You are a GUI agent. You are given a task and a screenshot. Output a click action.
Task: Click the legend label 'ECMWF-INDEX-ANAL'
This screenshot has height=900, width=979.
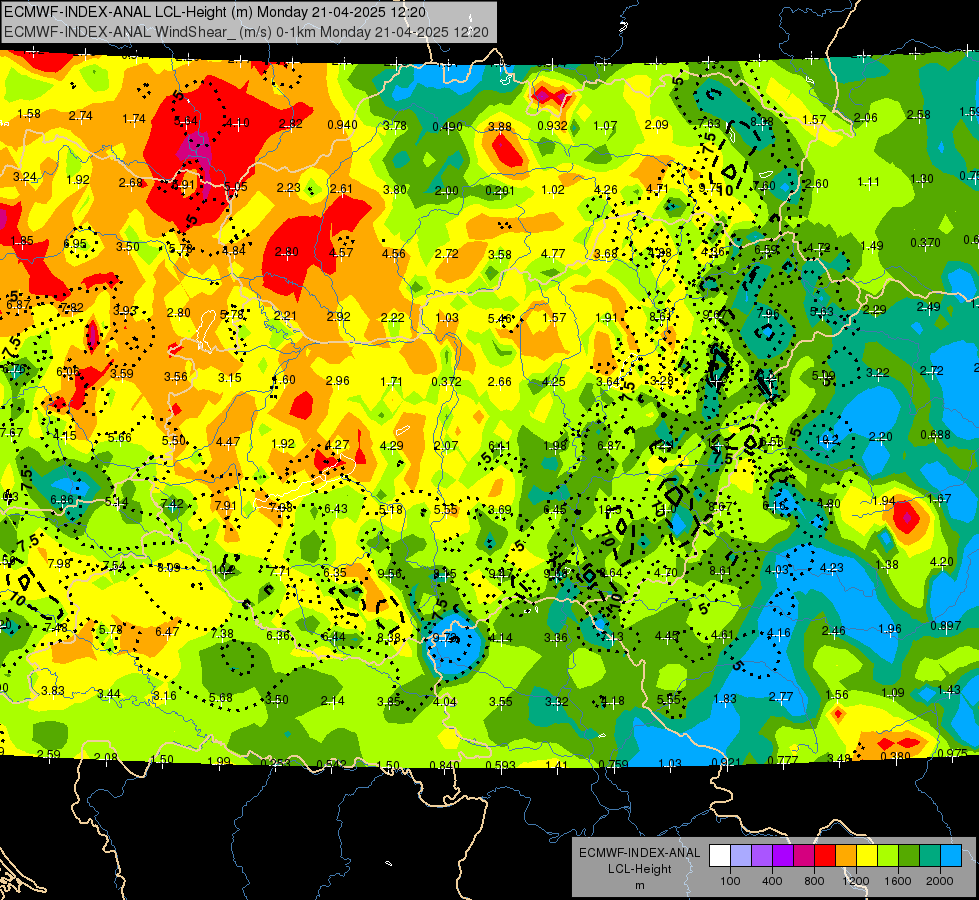639,853
